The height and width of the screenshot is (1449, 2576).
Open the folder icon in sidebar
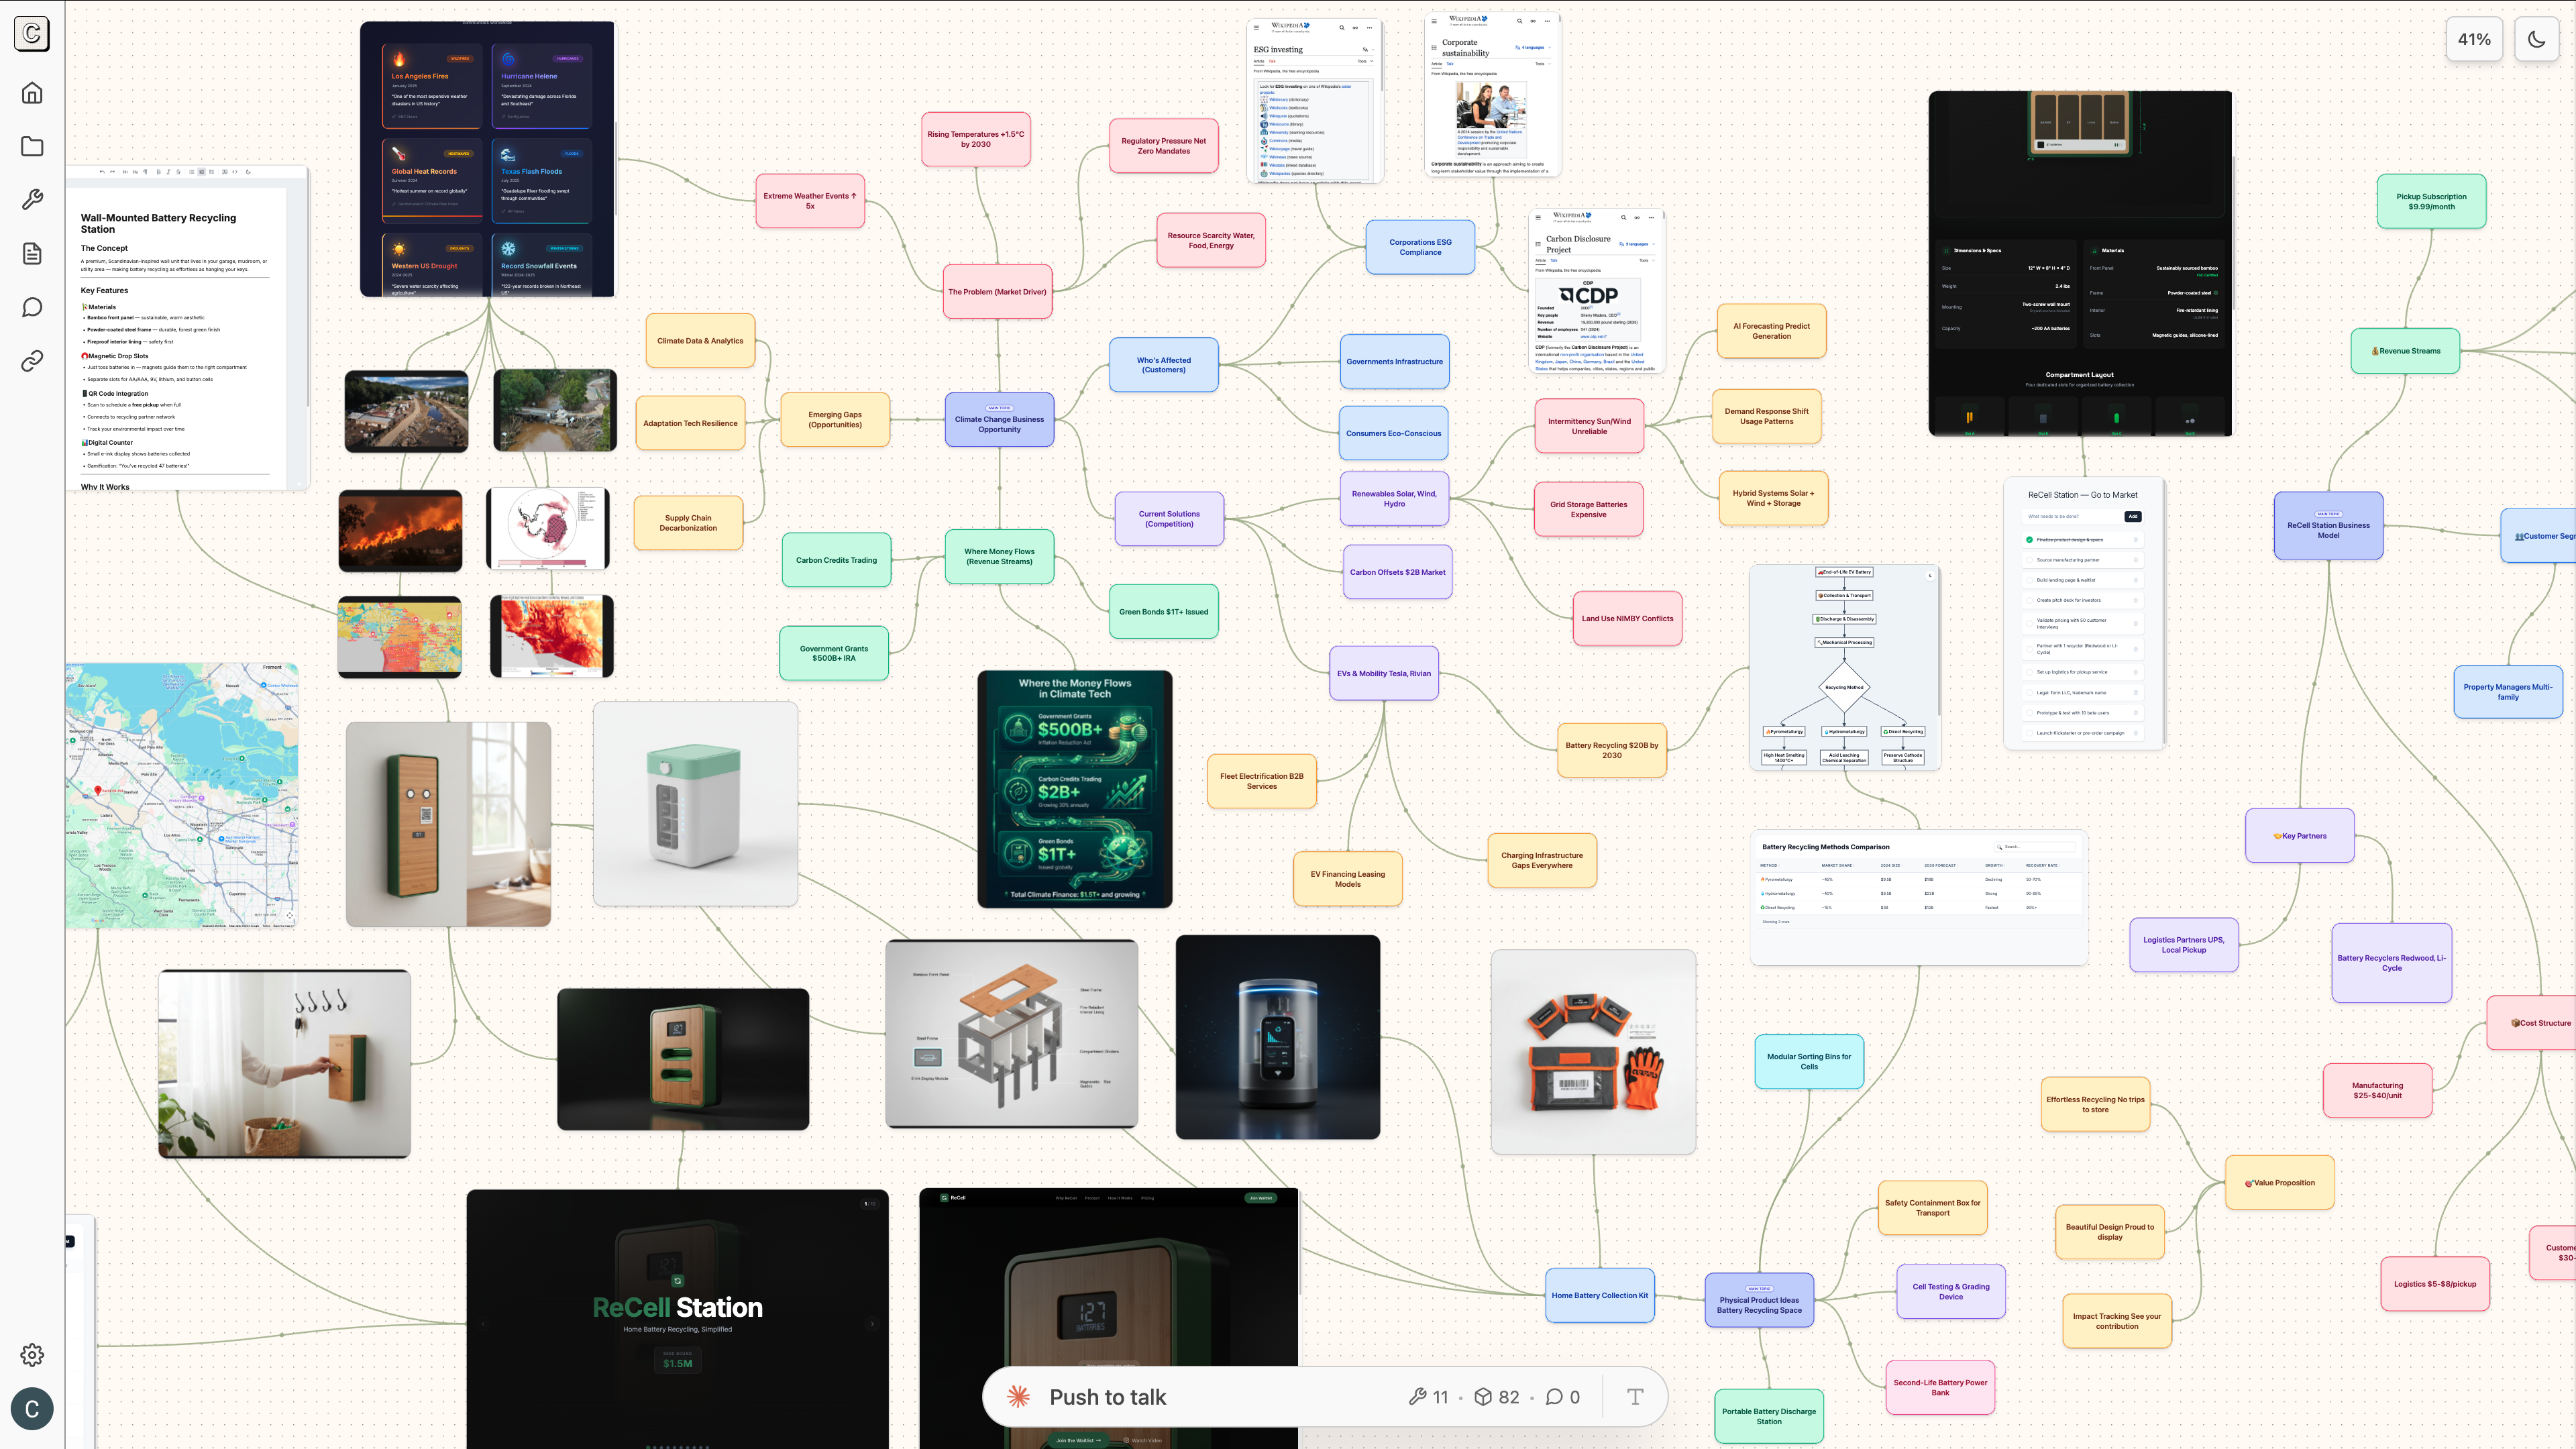[x=32, y=147]
